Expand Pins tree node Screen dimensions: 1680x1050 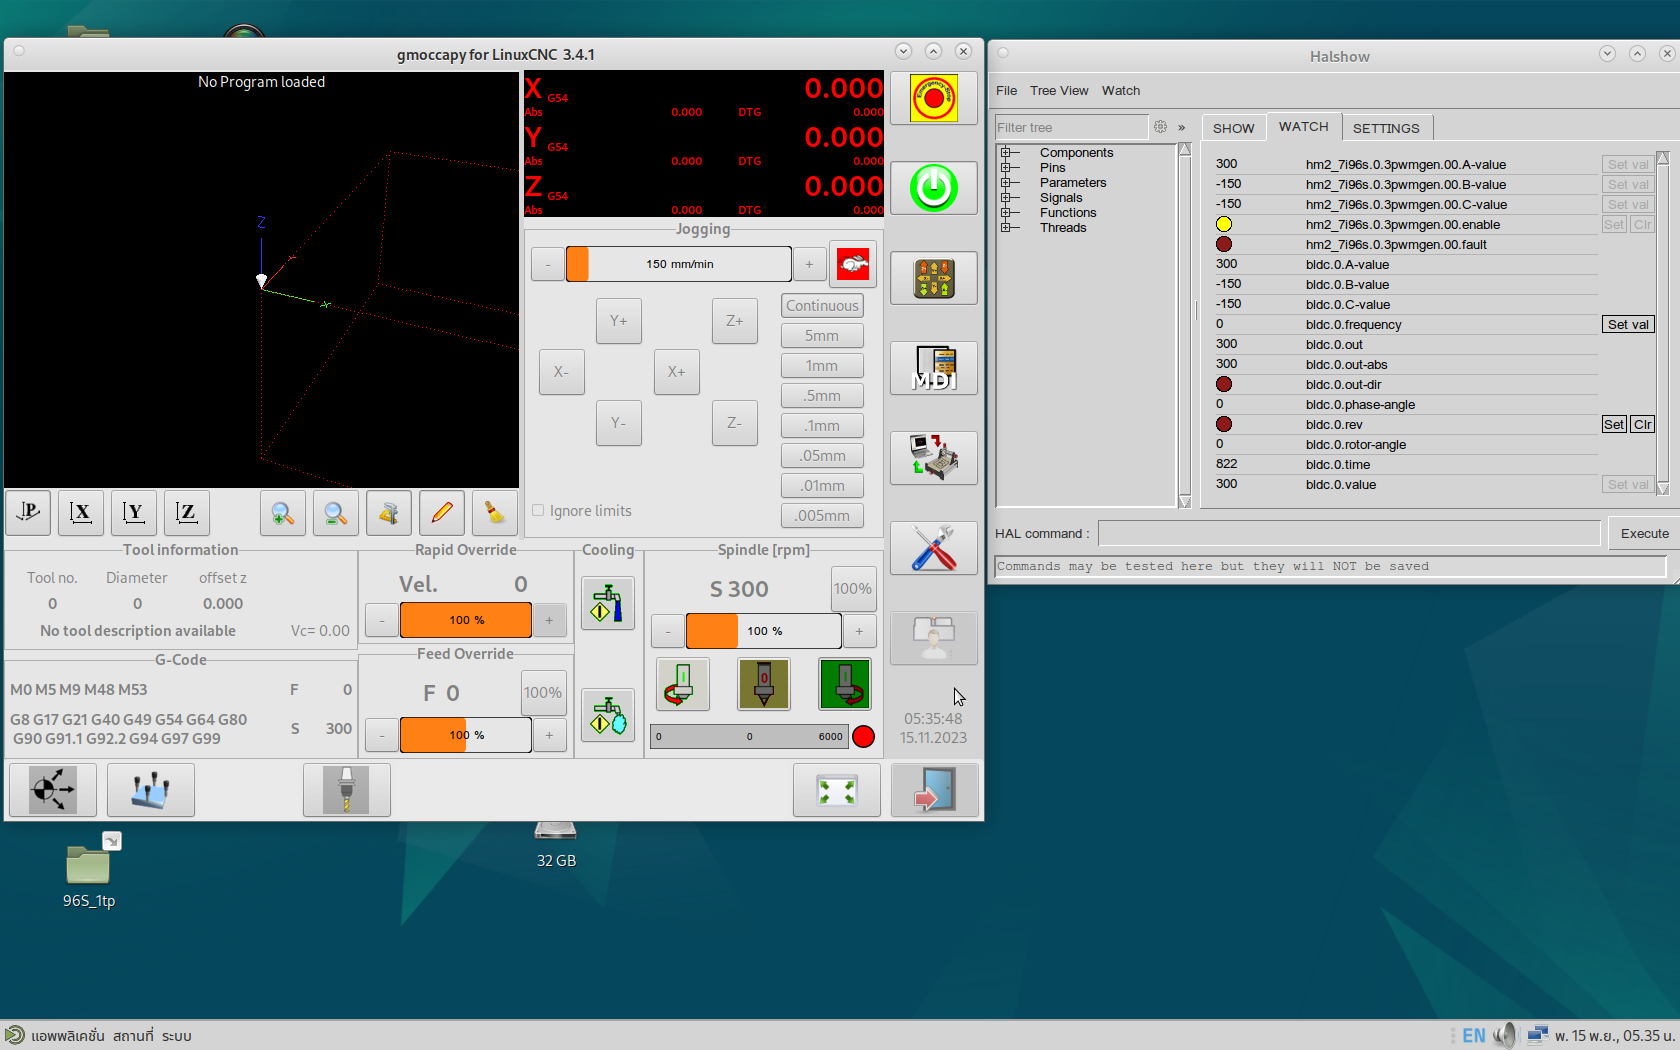pos(1005,167)
